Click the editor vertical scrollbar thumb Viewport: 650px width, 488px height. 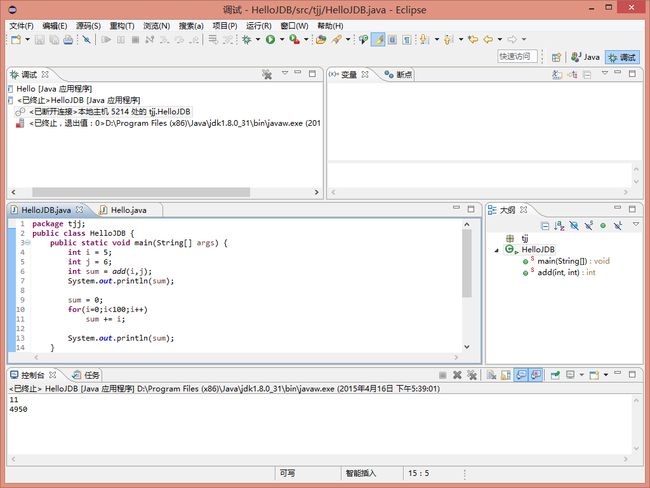(x=467, y=264)
